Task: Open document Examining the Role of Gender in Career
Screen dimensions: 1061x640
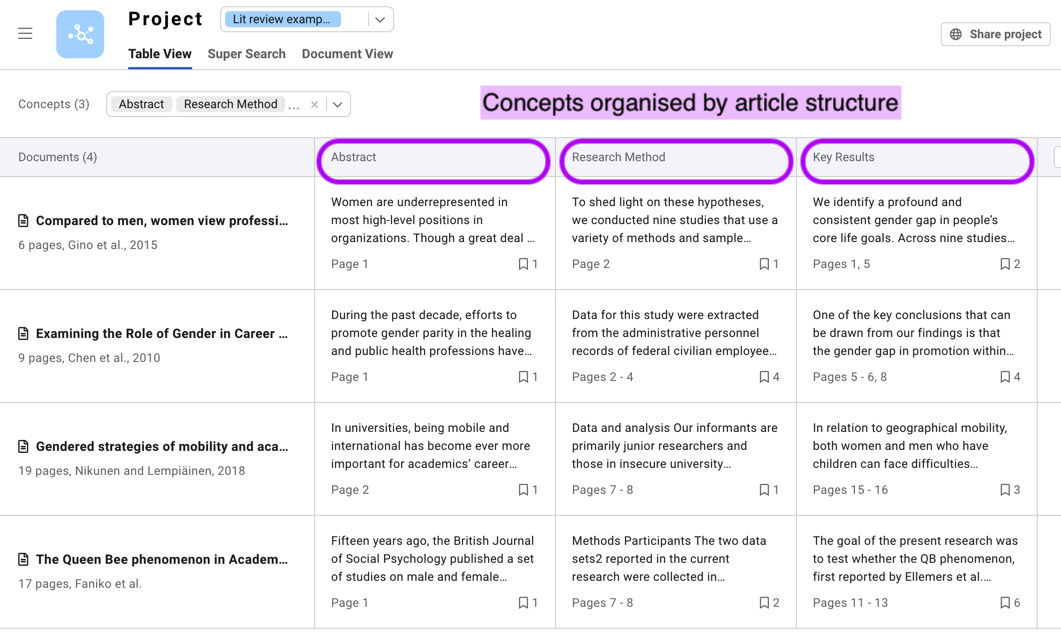Action: click(x=162, y=334)
